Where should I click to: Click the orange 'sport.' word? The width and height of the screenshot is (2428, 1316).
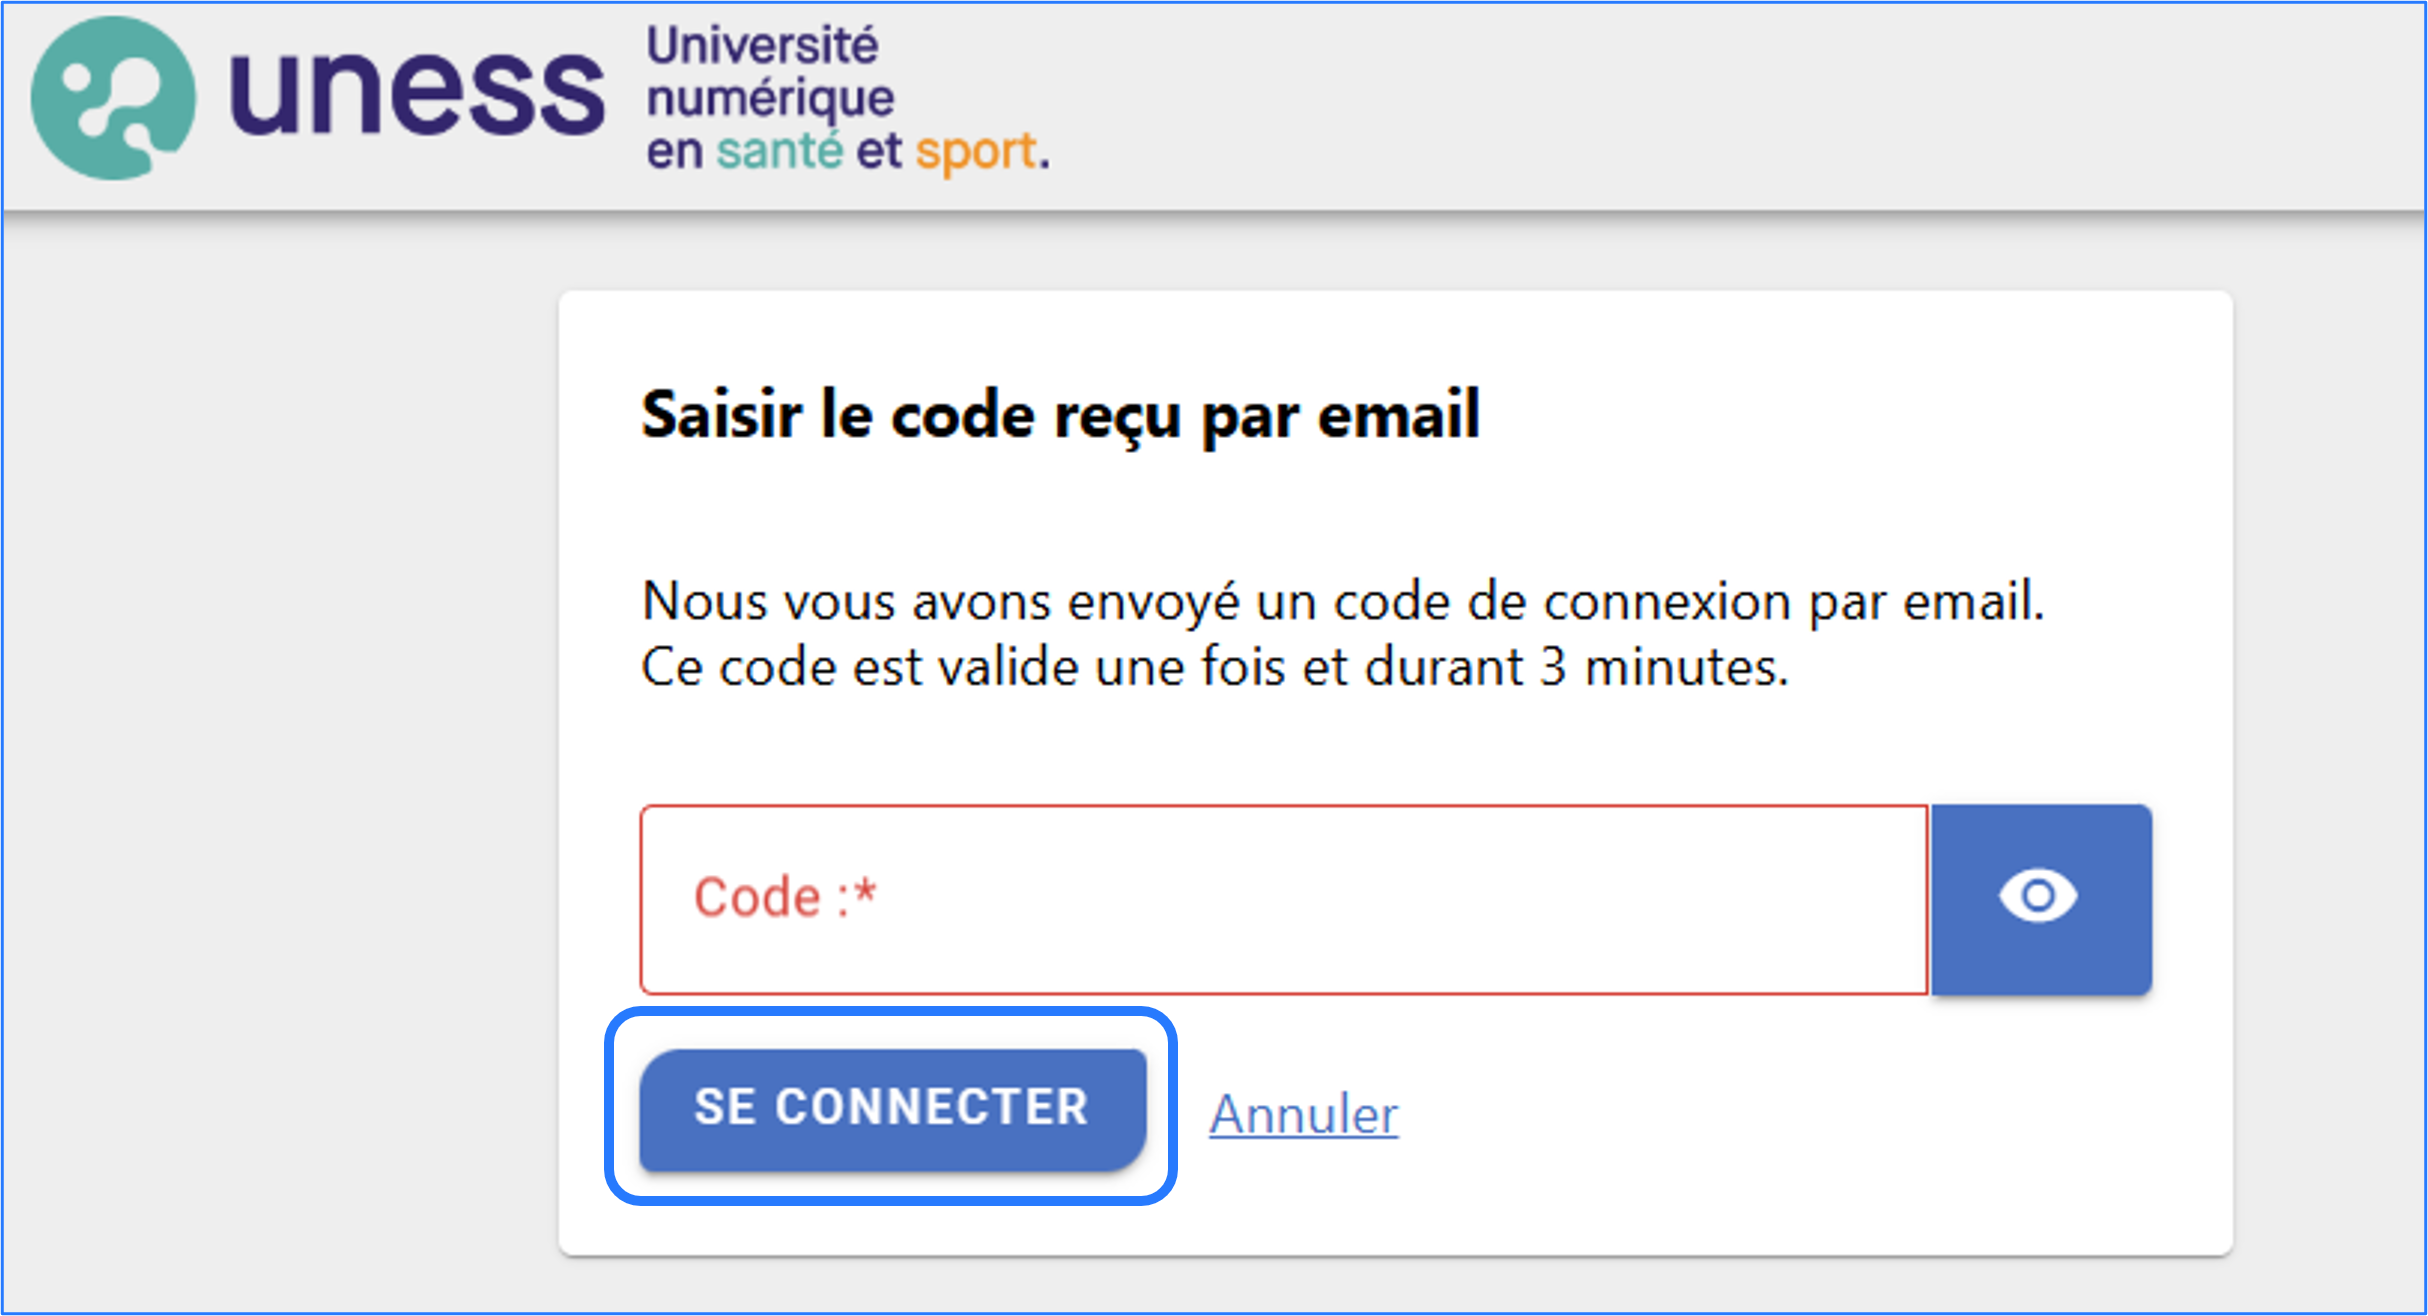pyautogui.click(x=983, y=153)
